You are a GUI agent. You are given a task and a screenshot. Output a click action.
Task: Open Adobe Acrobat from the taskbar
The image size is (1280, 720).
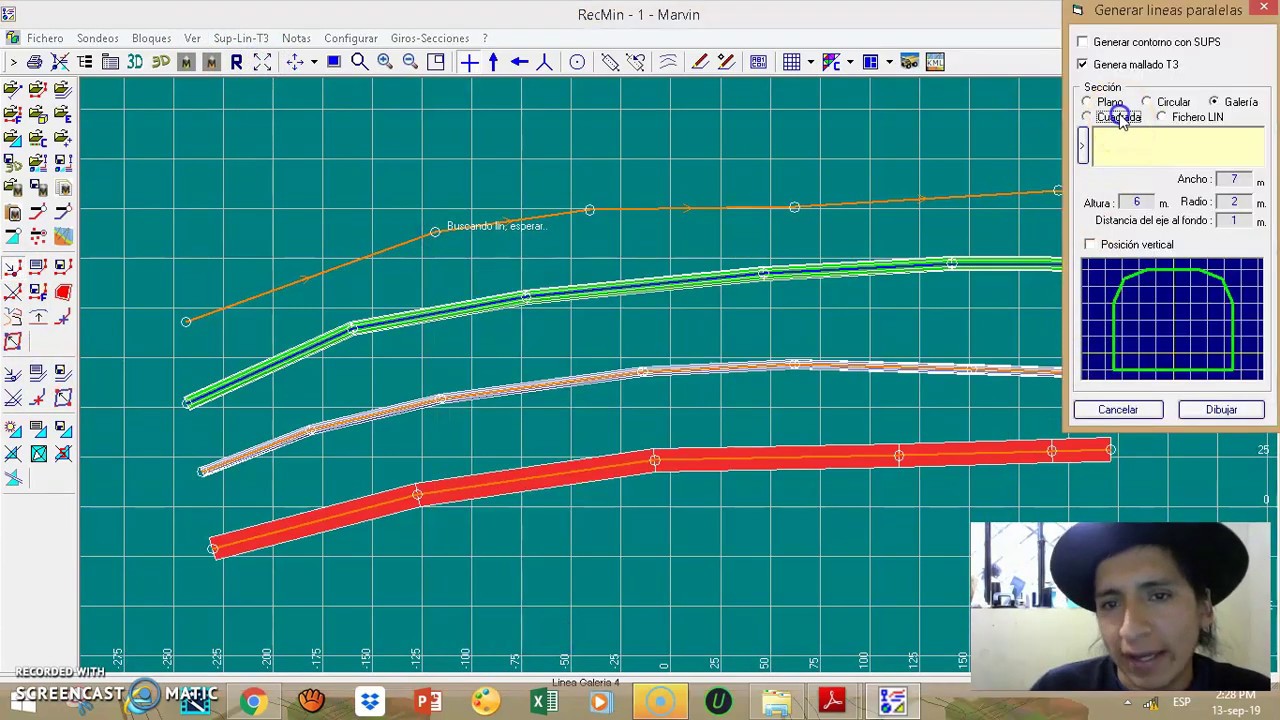(x=832, y=701)
